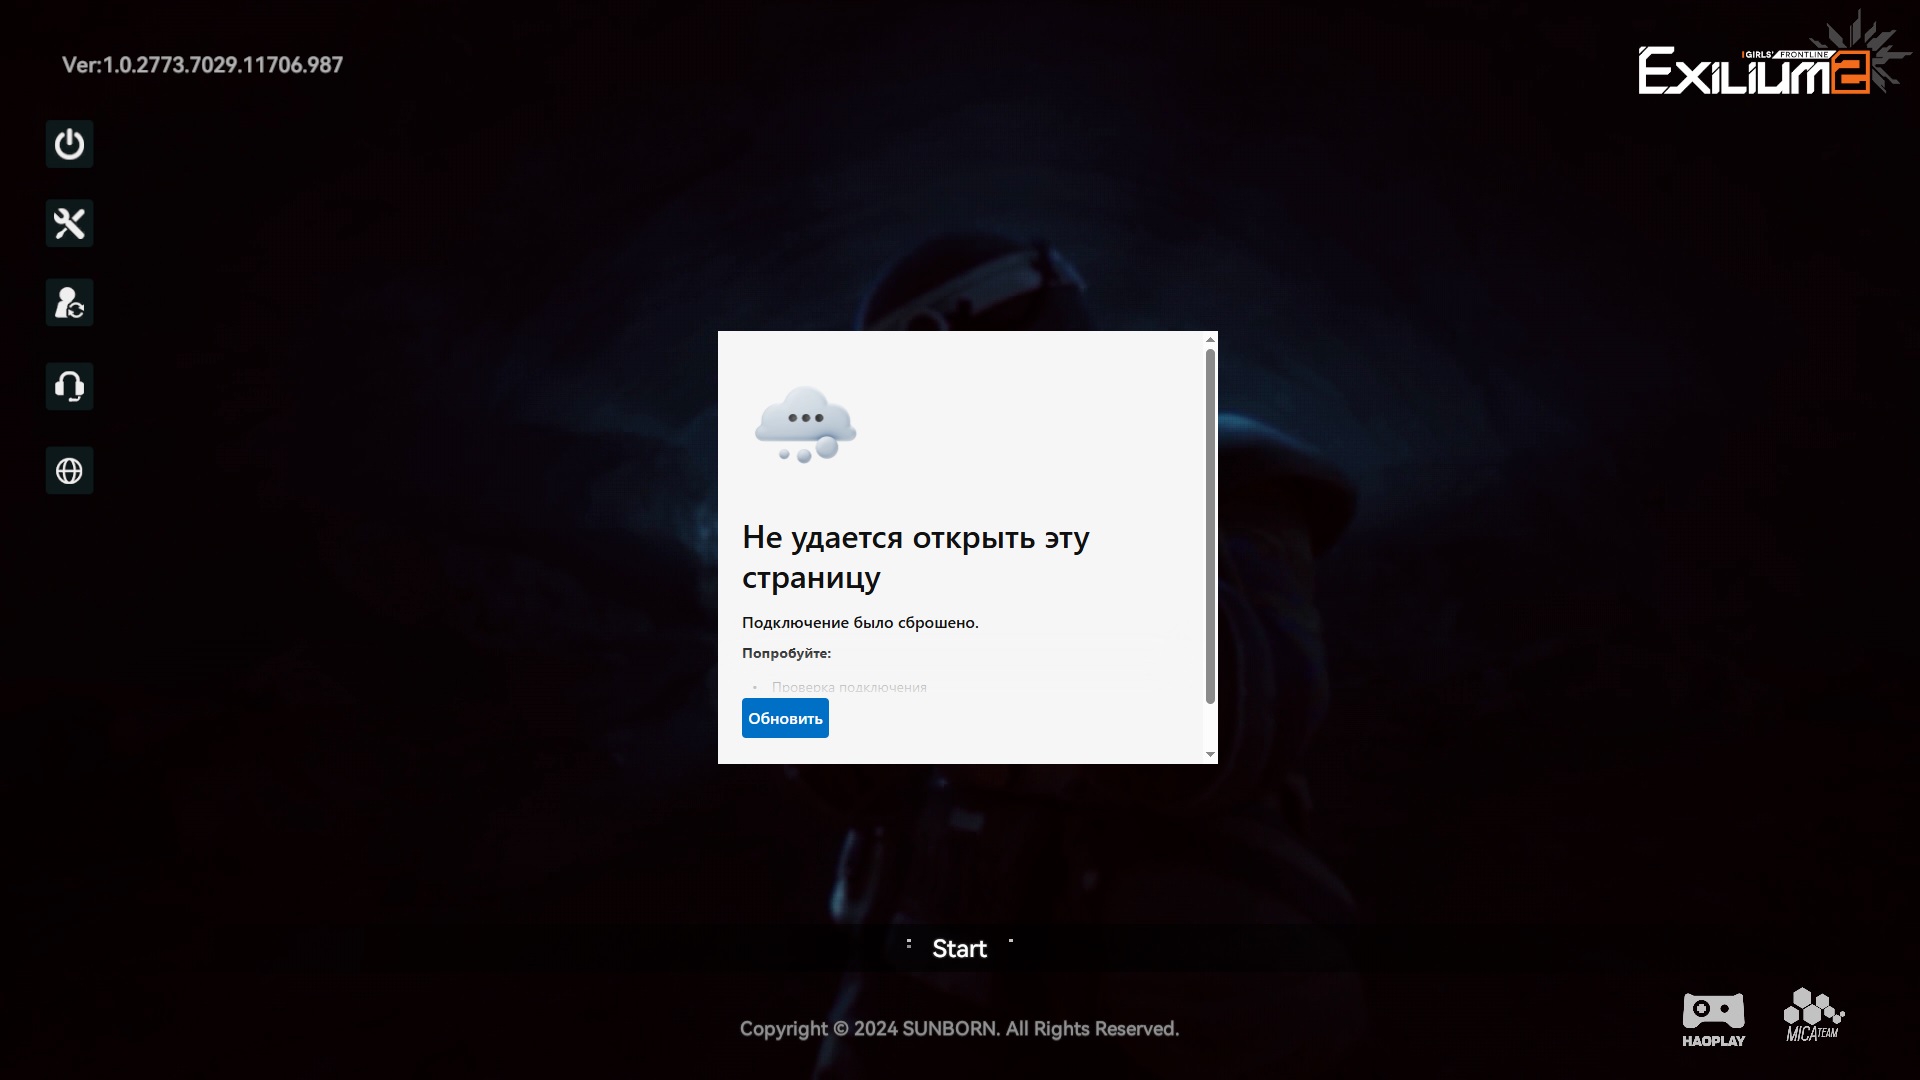Click the error dialog scrollbar thumb
The height and width of the screenshot is (1080, 1920).
(x=1210, y=526)
